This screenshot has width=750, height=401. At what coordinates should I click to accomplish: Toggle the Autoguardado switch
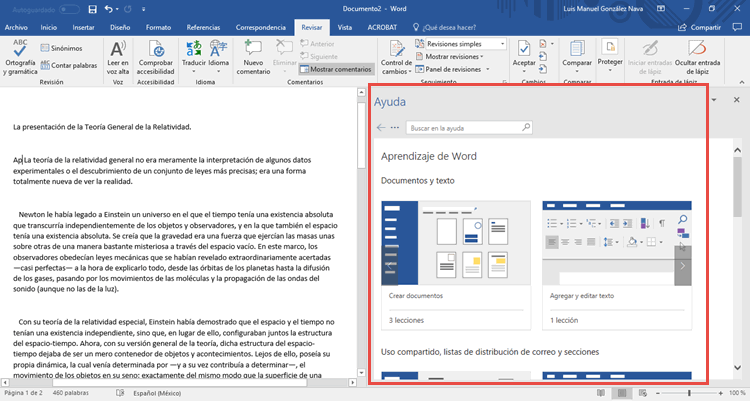pyautogui.click(x=72, y=9)
